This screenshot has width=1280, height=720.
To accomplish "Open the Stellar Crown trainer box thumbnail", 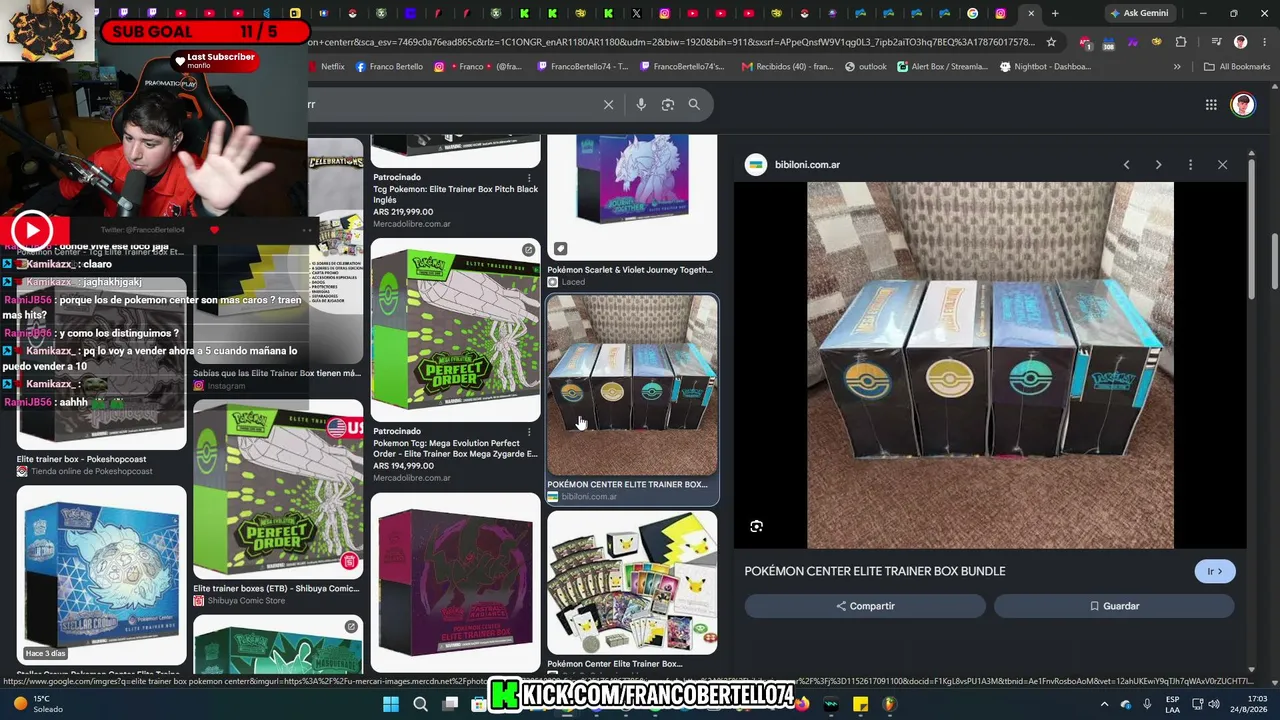I will tap(101, 575).
